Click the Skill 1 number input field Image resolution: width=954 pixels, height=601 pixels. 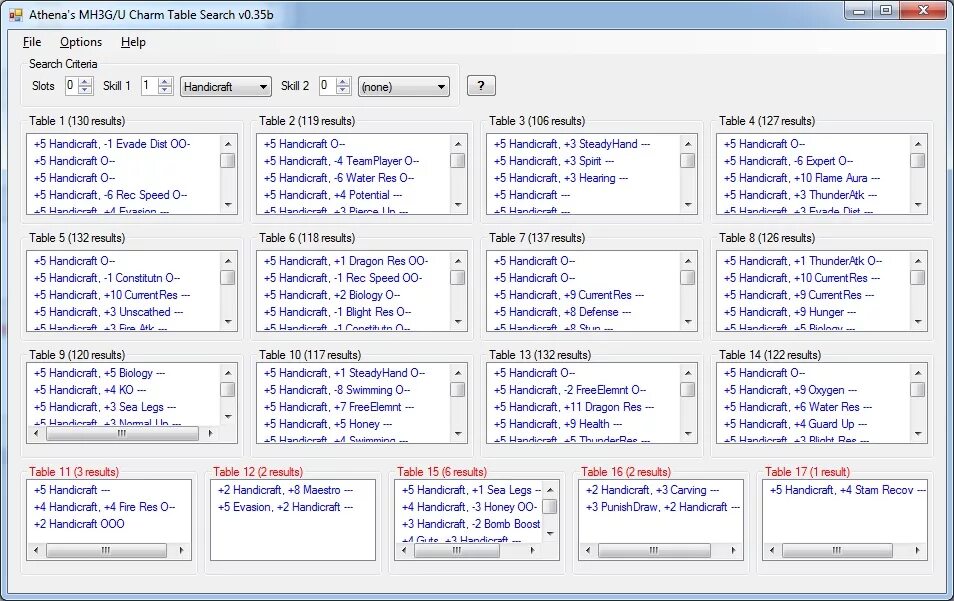click(149, 86)
